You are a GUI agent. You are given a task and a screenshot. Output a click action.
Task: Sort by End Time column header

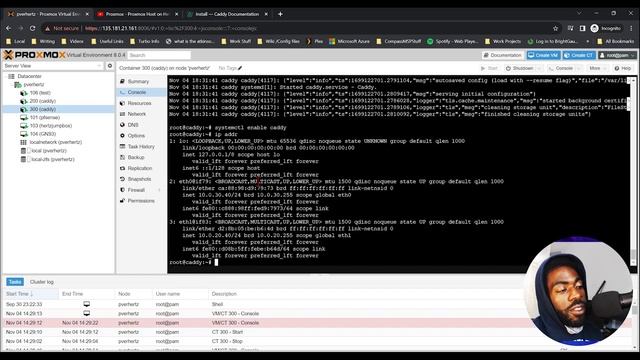pos(87,294)
